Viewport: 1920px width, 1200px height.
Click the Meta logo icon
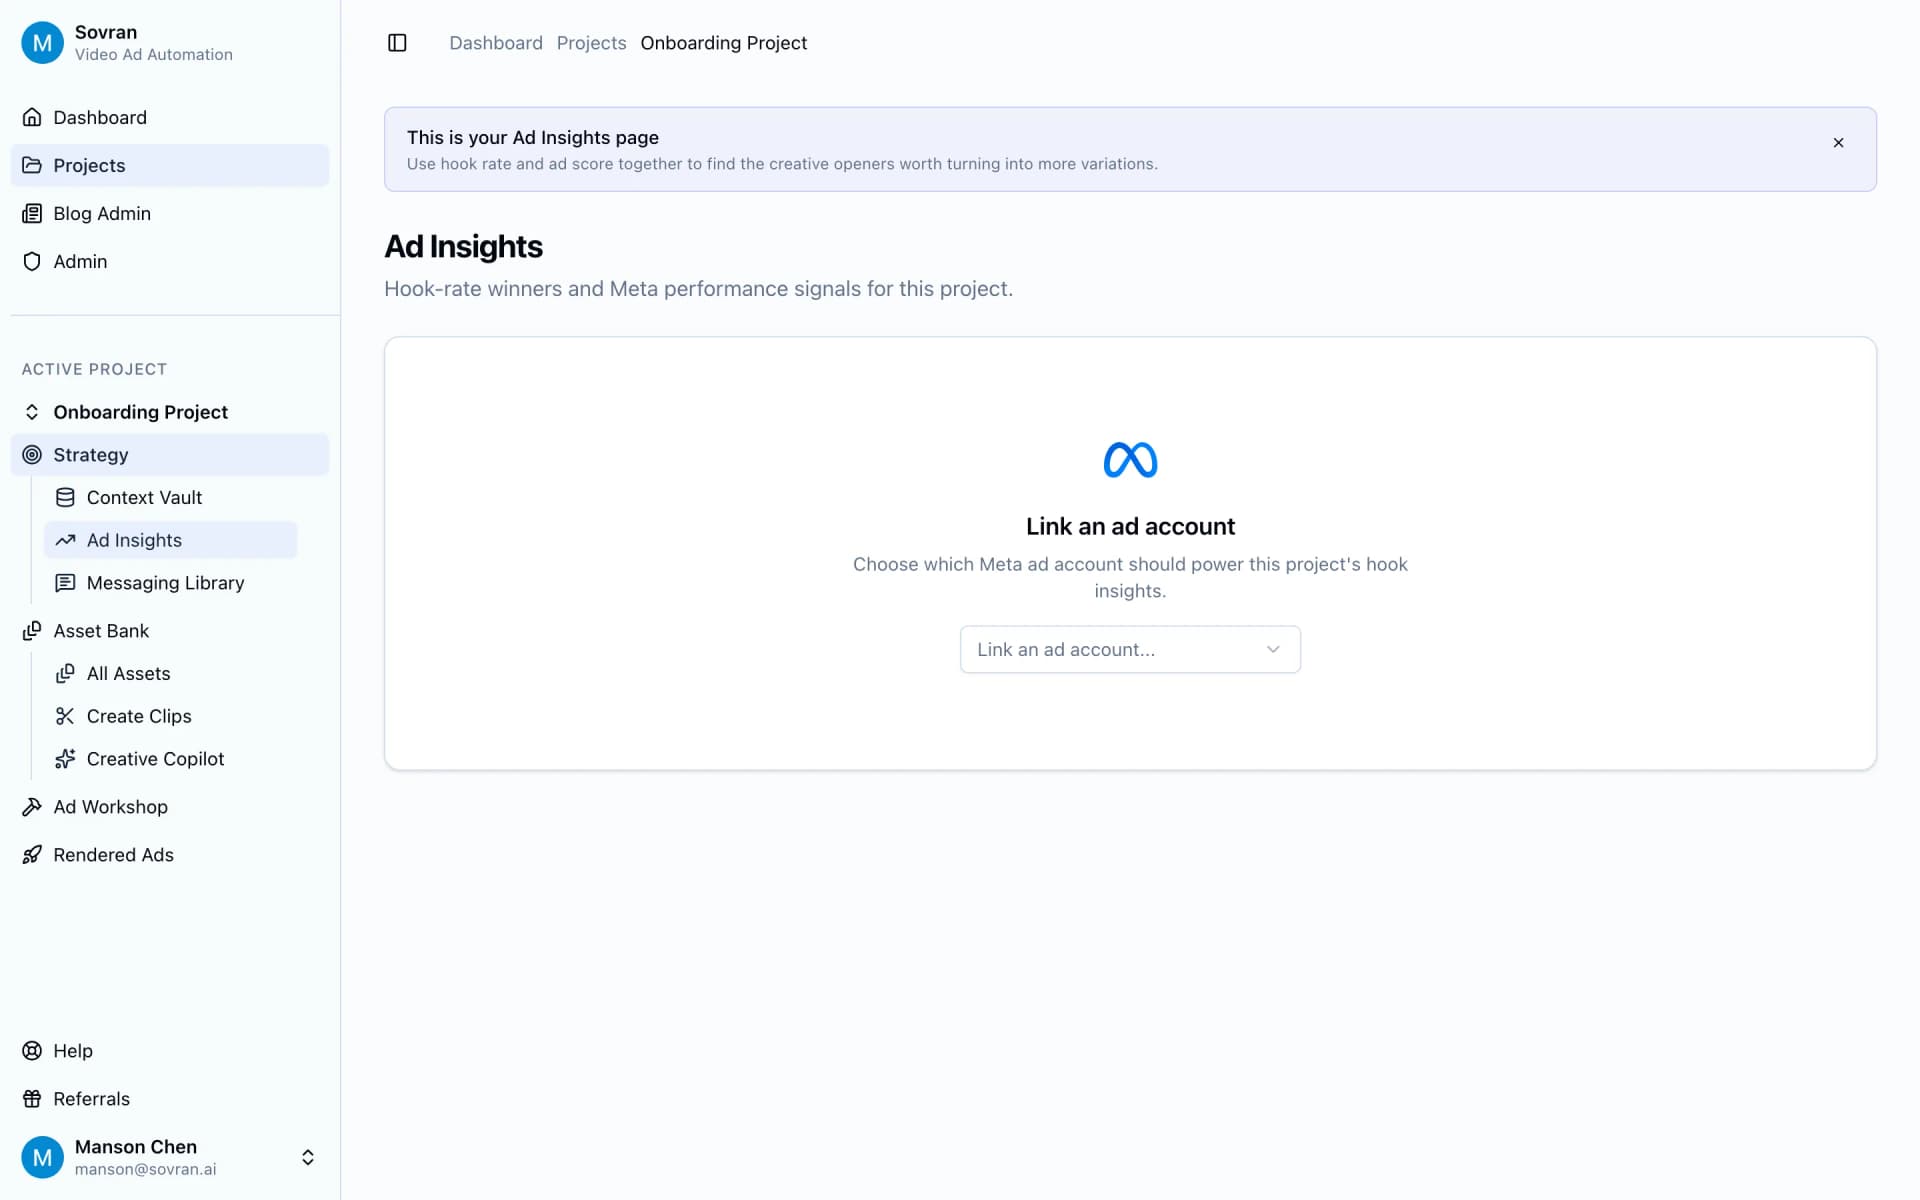click(1130, 460)
